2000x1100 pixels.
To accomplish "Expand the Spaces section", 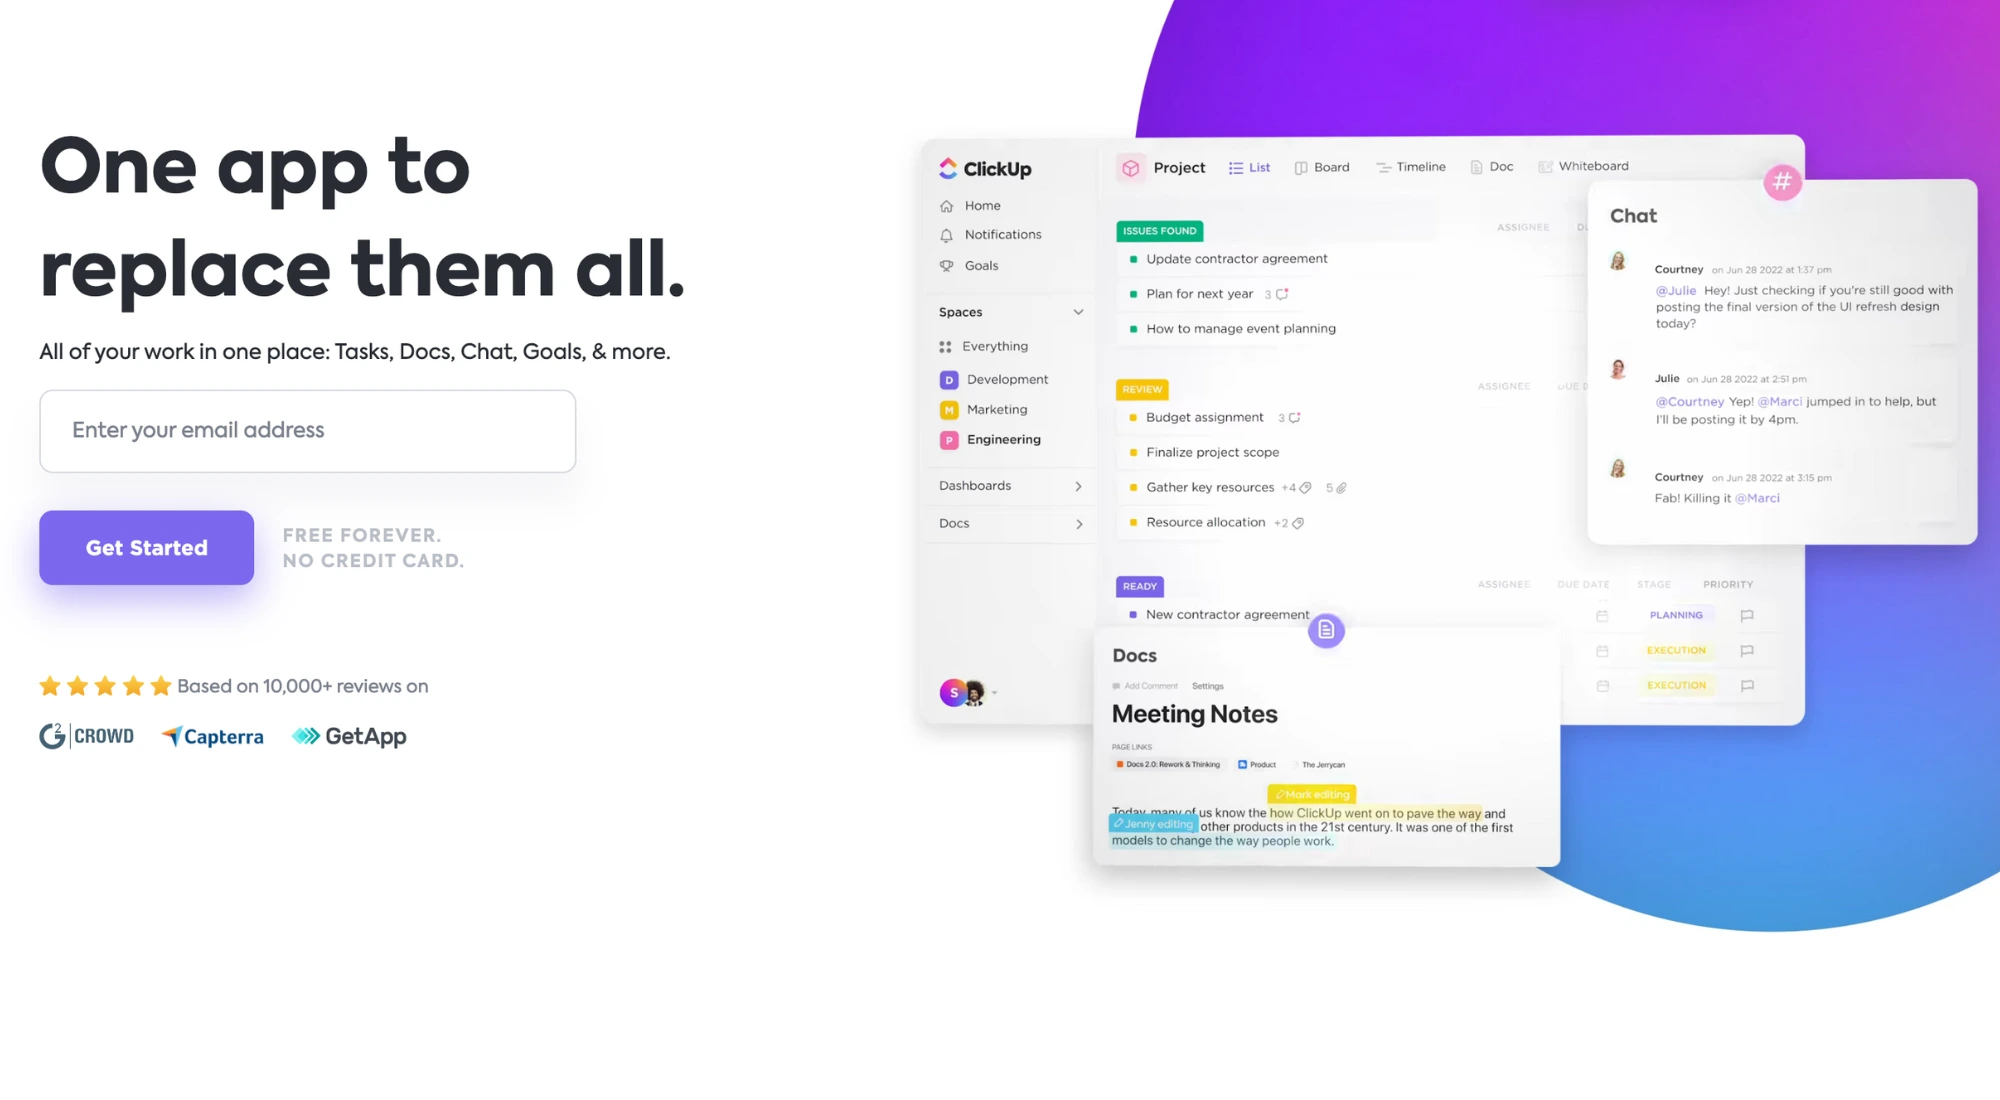I will coord(1077,310).
